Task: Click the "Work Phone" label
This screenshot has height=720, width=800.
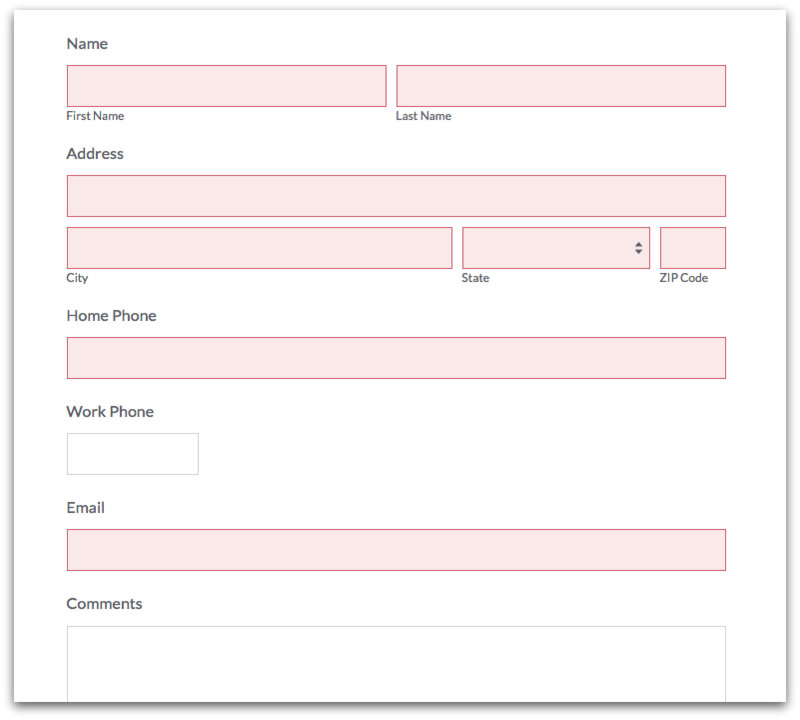Action: coord(110,412)
